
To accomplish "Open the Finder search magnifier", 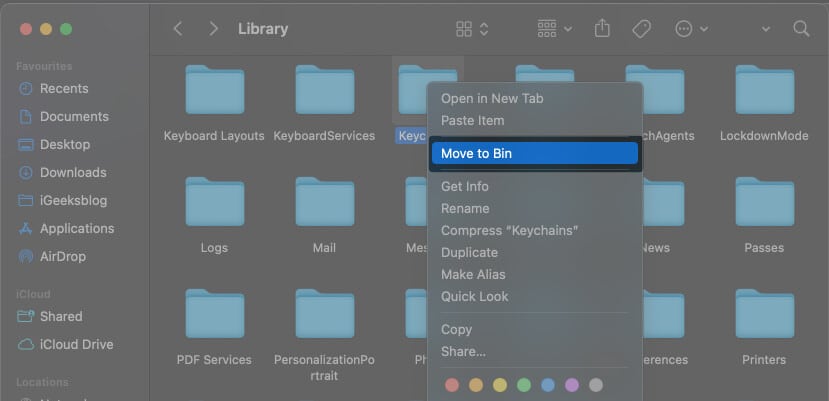I will click(x=801, y=29).
